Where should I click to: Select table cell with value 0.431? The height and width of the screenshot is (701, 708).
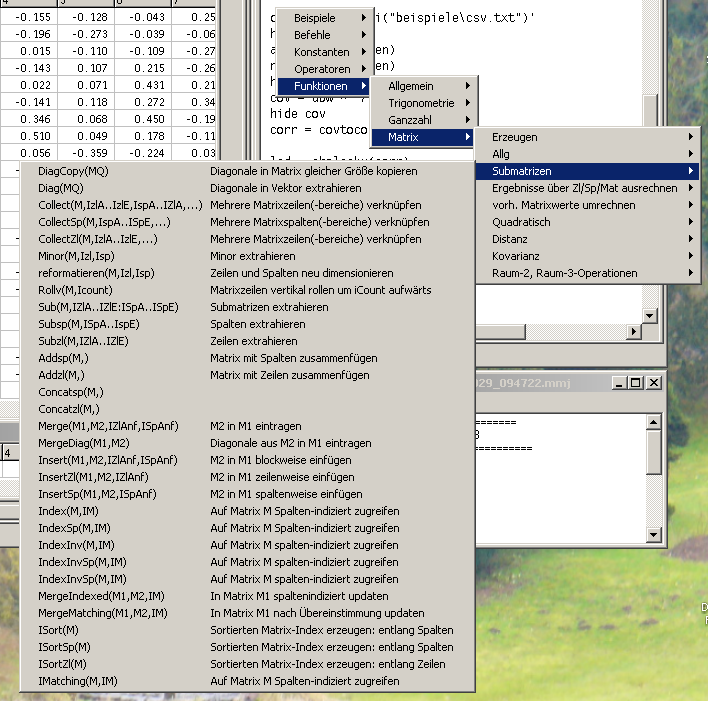pos(143,85)
